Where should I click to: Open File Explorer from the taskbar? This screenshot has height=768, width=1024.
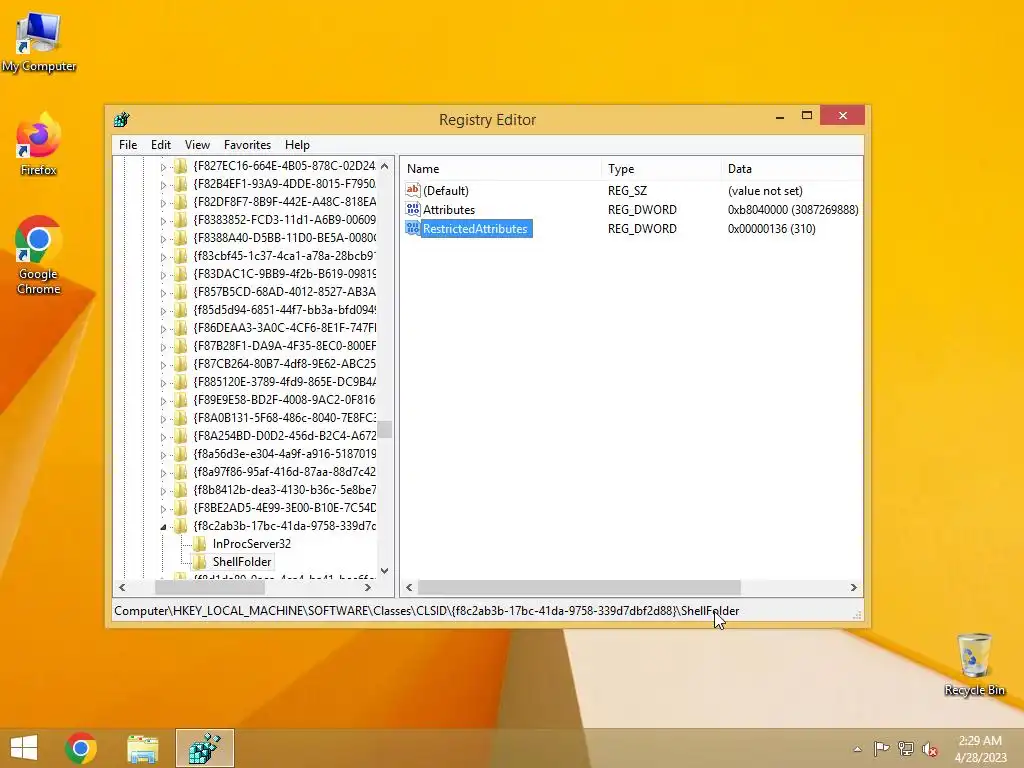click(x=142, y=748)
